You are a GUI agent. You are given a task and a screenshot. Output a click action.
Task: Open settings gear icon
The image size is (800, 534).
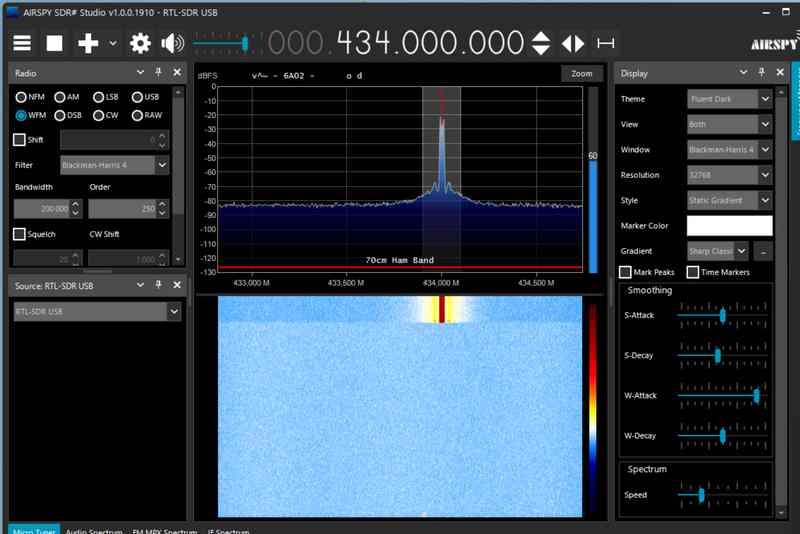click(140, 43)
